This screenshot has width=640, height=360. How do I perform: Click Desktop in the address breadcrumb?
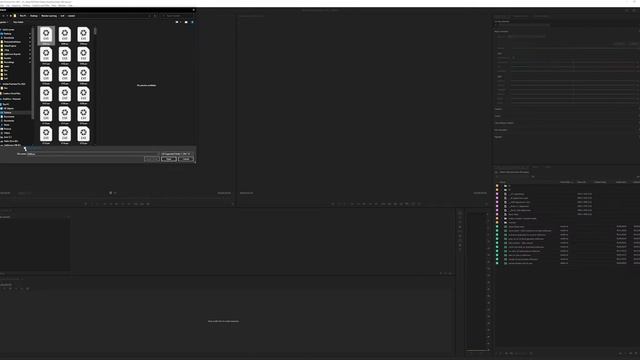pyautogui.click(x=34, y=16)
